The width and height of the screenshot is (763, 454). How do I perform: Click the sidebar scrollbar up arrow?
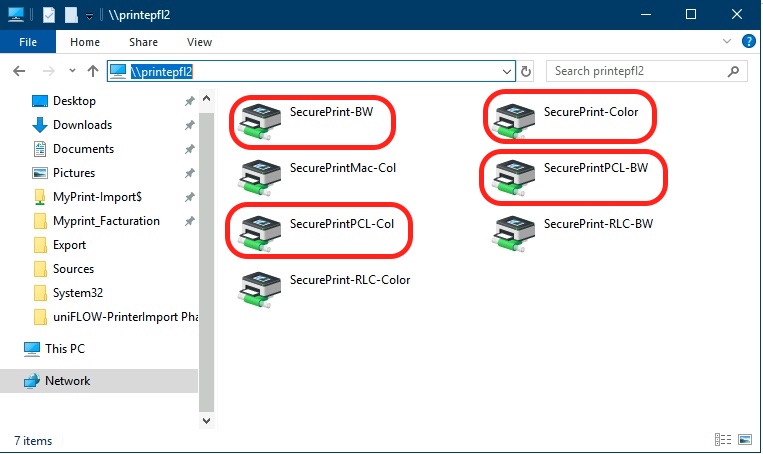[x=206, y=99]
